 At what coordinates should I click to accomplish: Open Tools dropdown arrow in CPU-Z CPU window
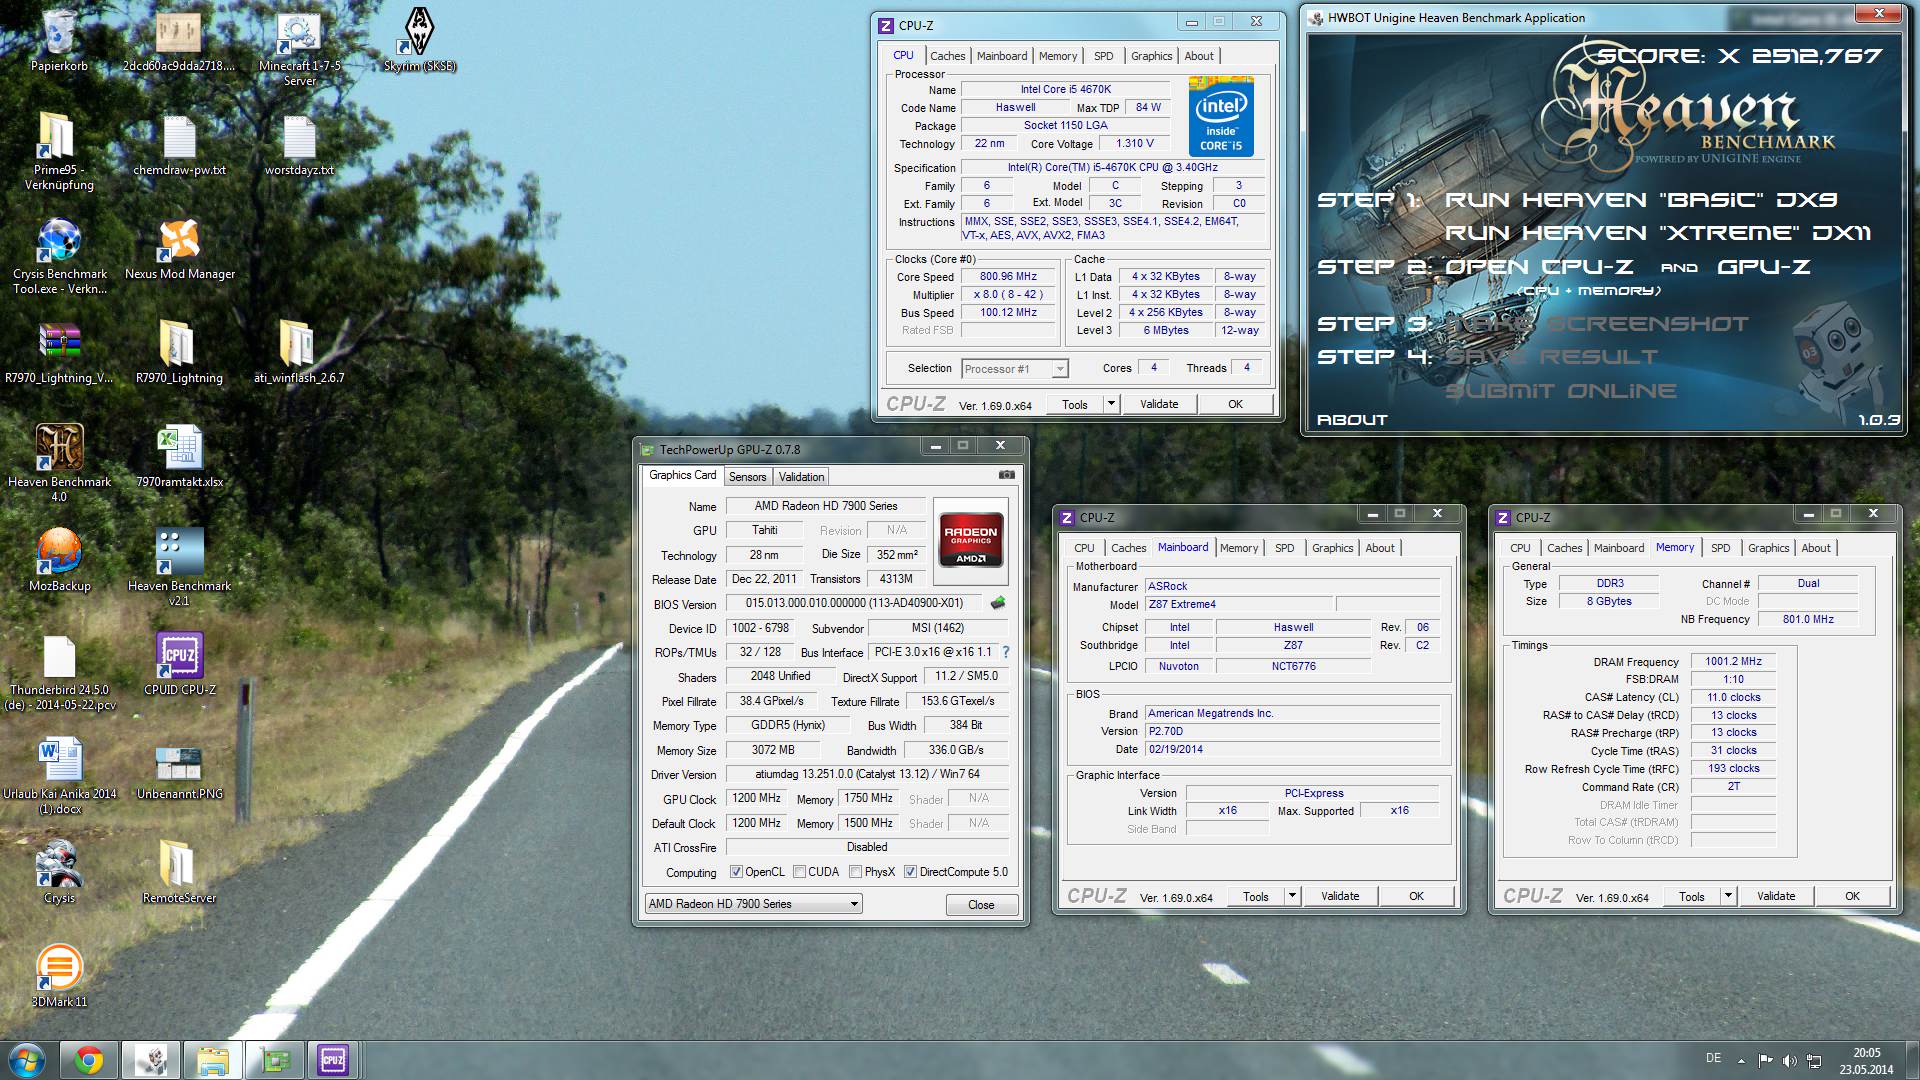(1110, 404)
